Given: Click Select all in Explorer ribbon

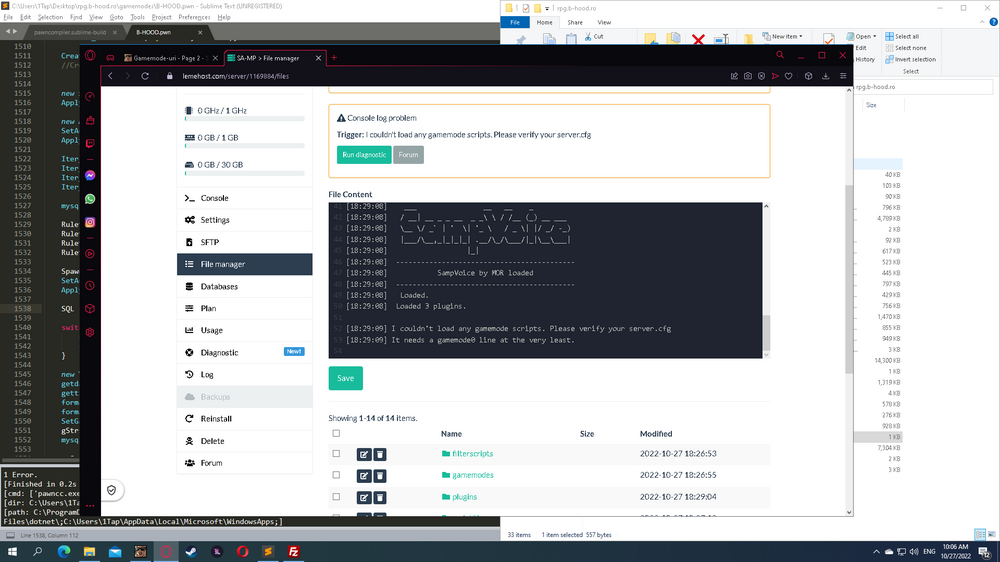Looking at the screenshot, I should point(902,36).
